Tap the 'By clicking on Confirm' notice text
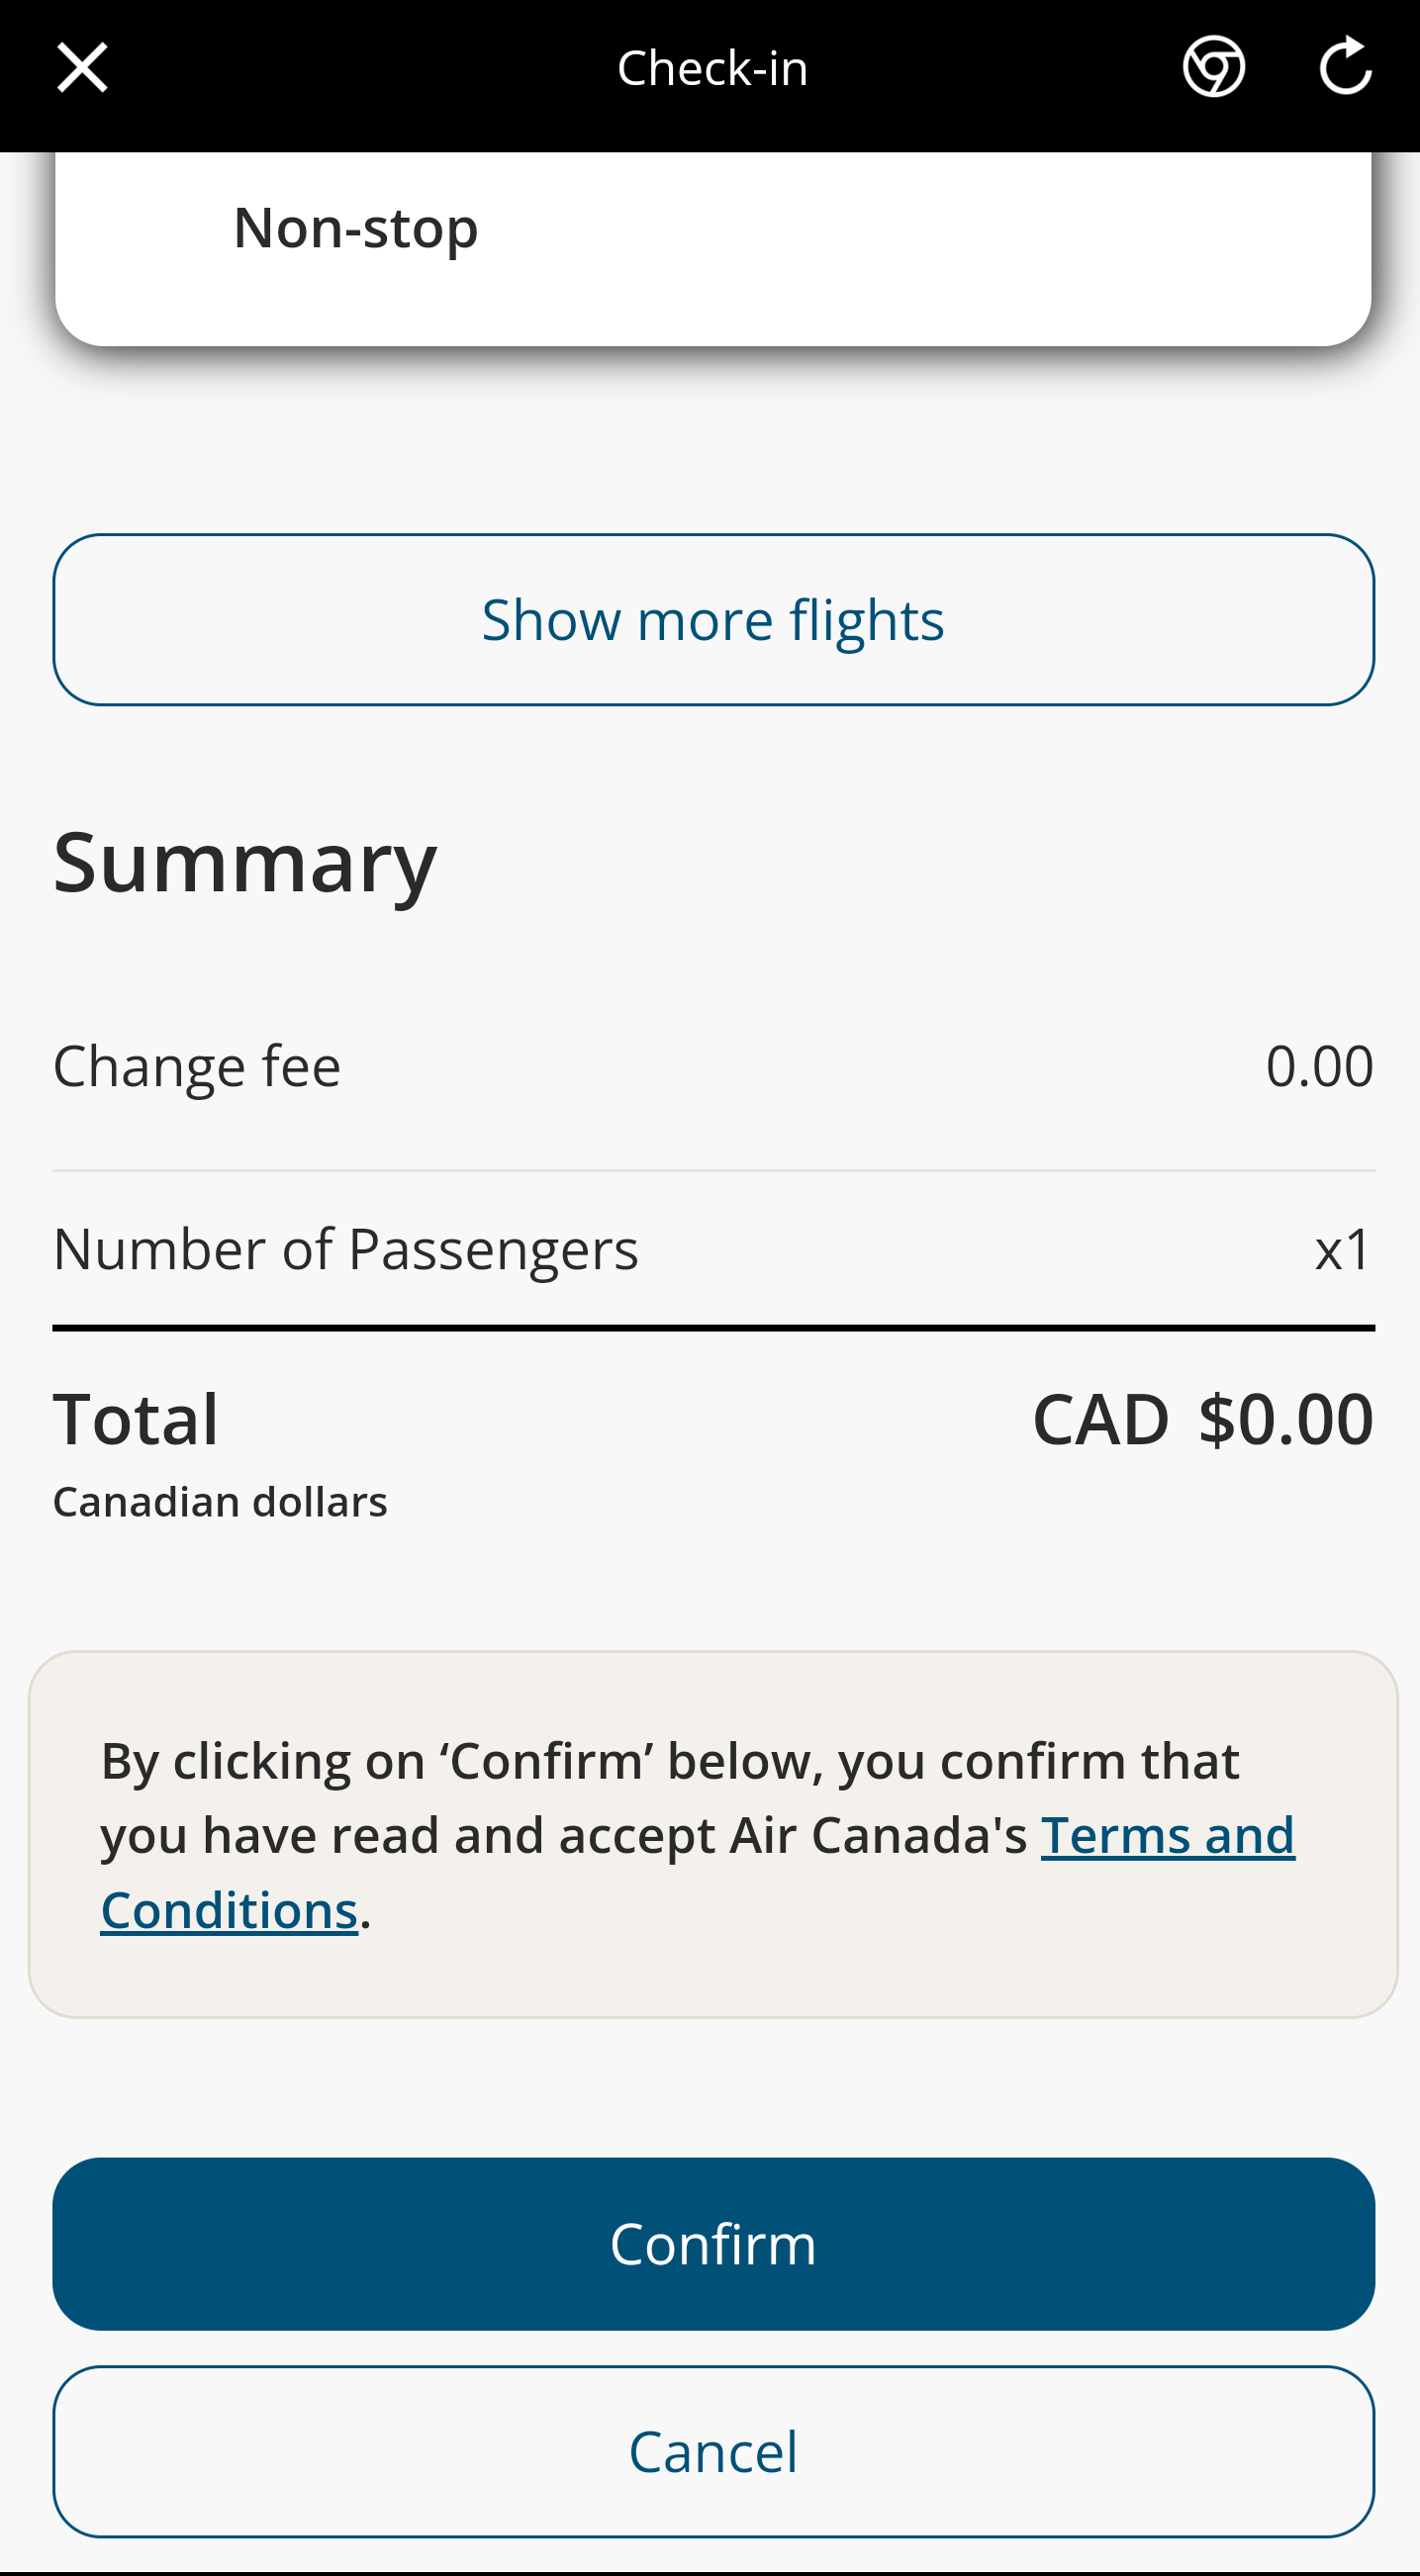The image size is (1420, 2576). coord(670,1762)
